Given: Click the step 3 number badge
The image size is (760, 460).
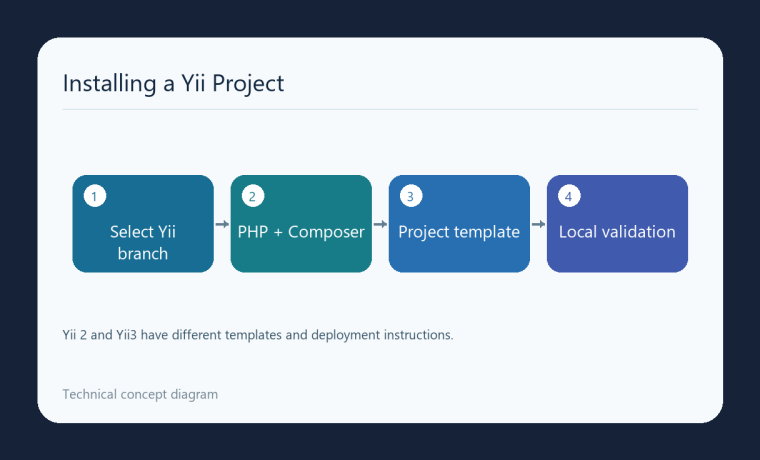Looking at the screenshot, I should pos(411,196).
